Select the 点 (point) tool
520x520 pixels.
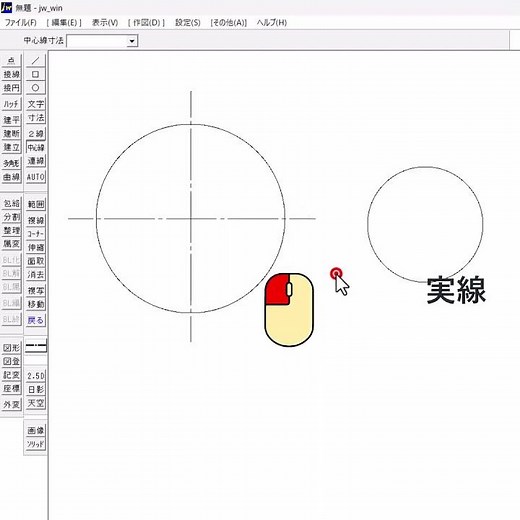click(x=12, y=61)
